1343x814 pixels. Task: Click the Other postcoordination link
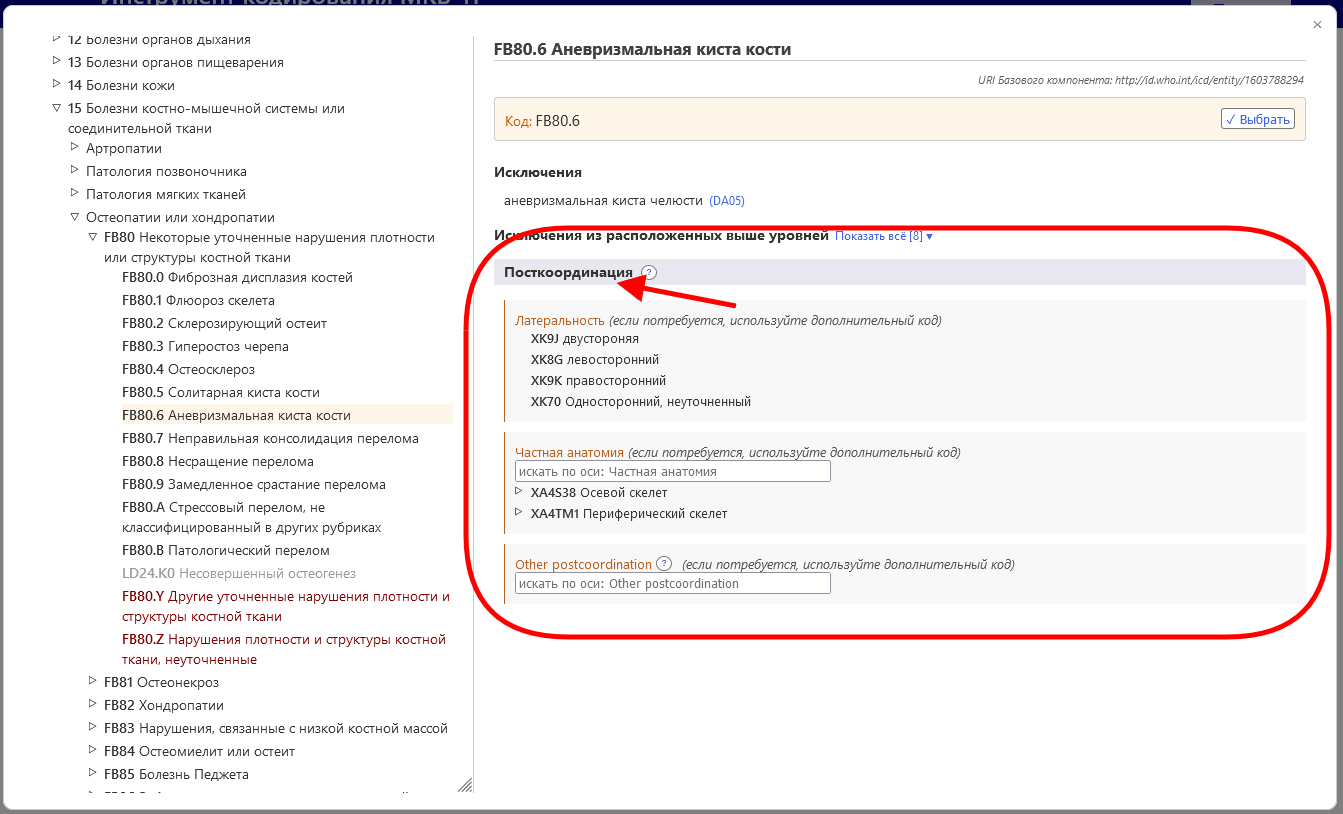[x=583, y=564]
